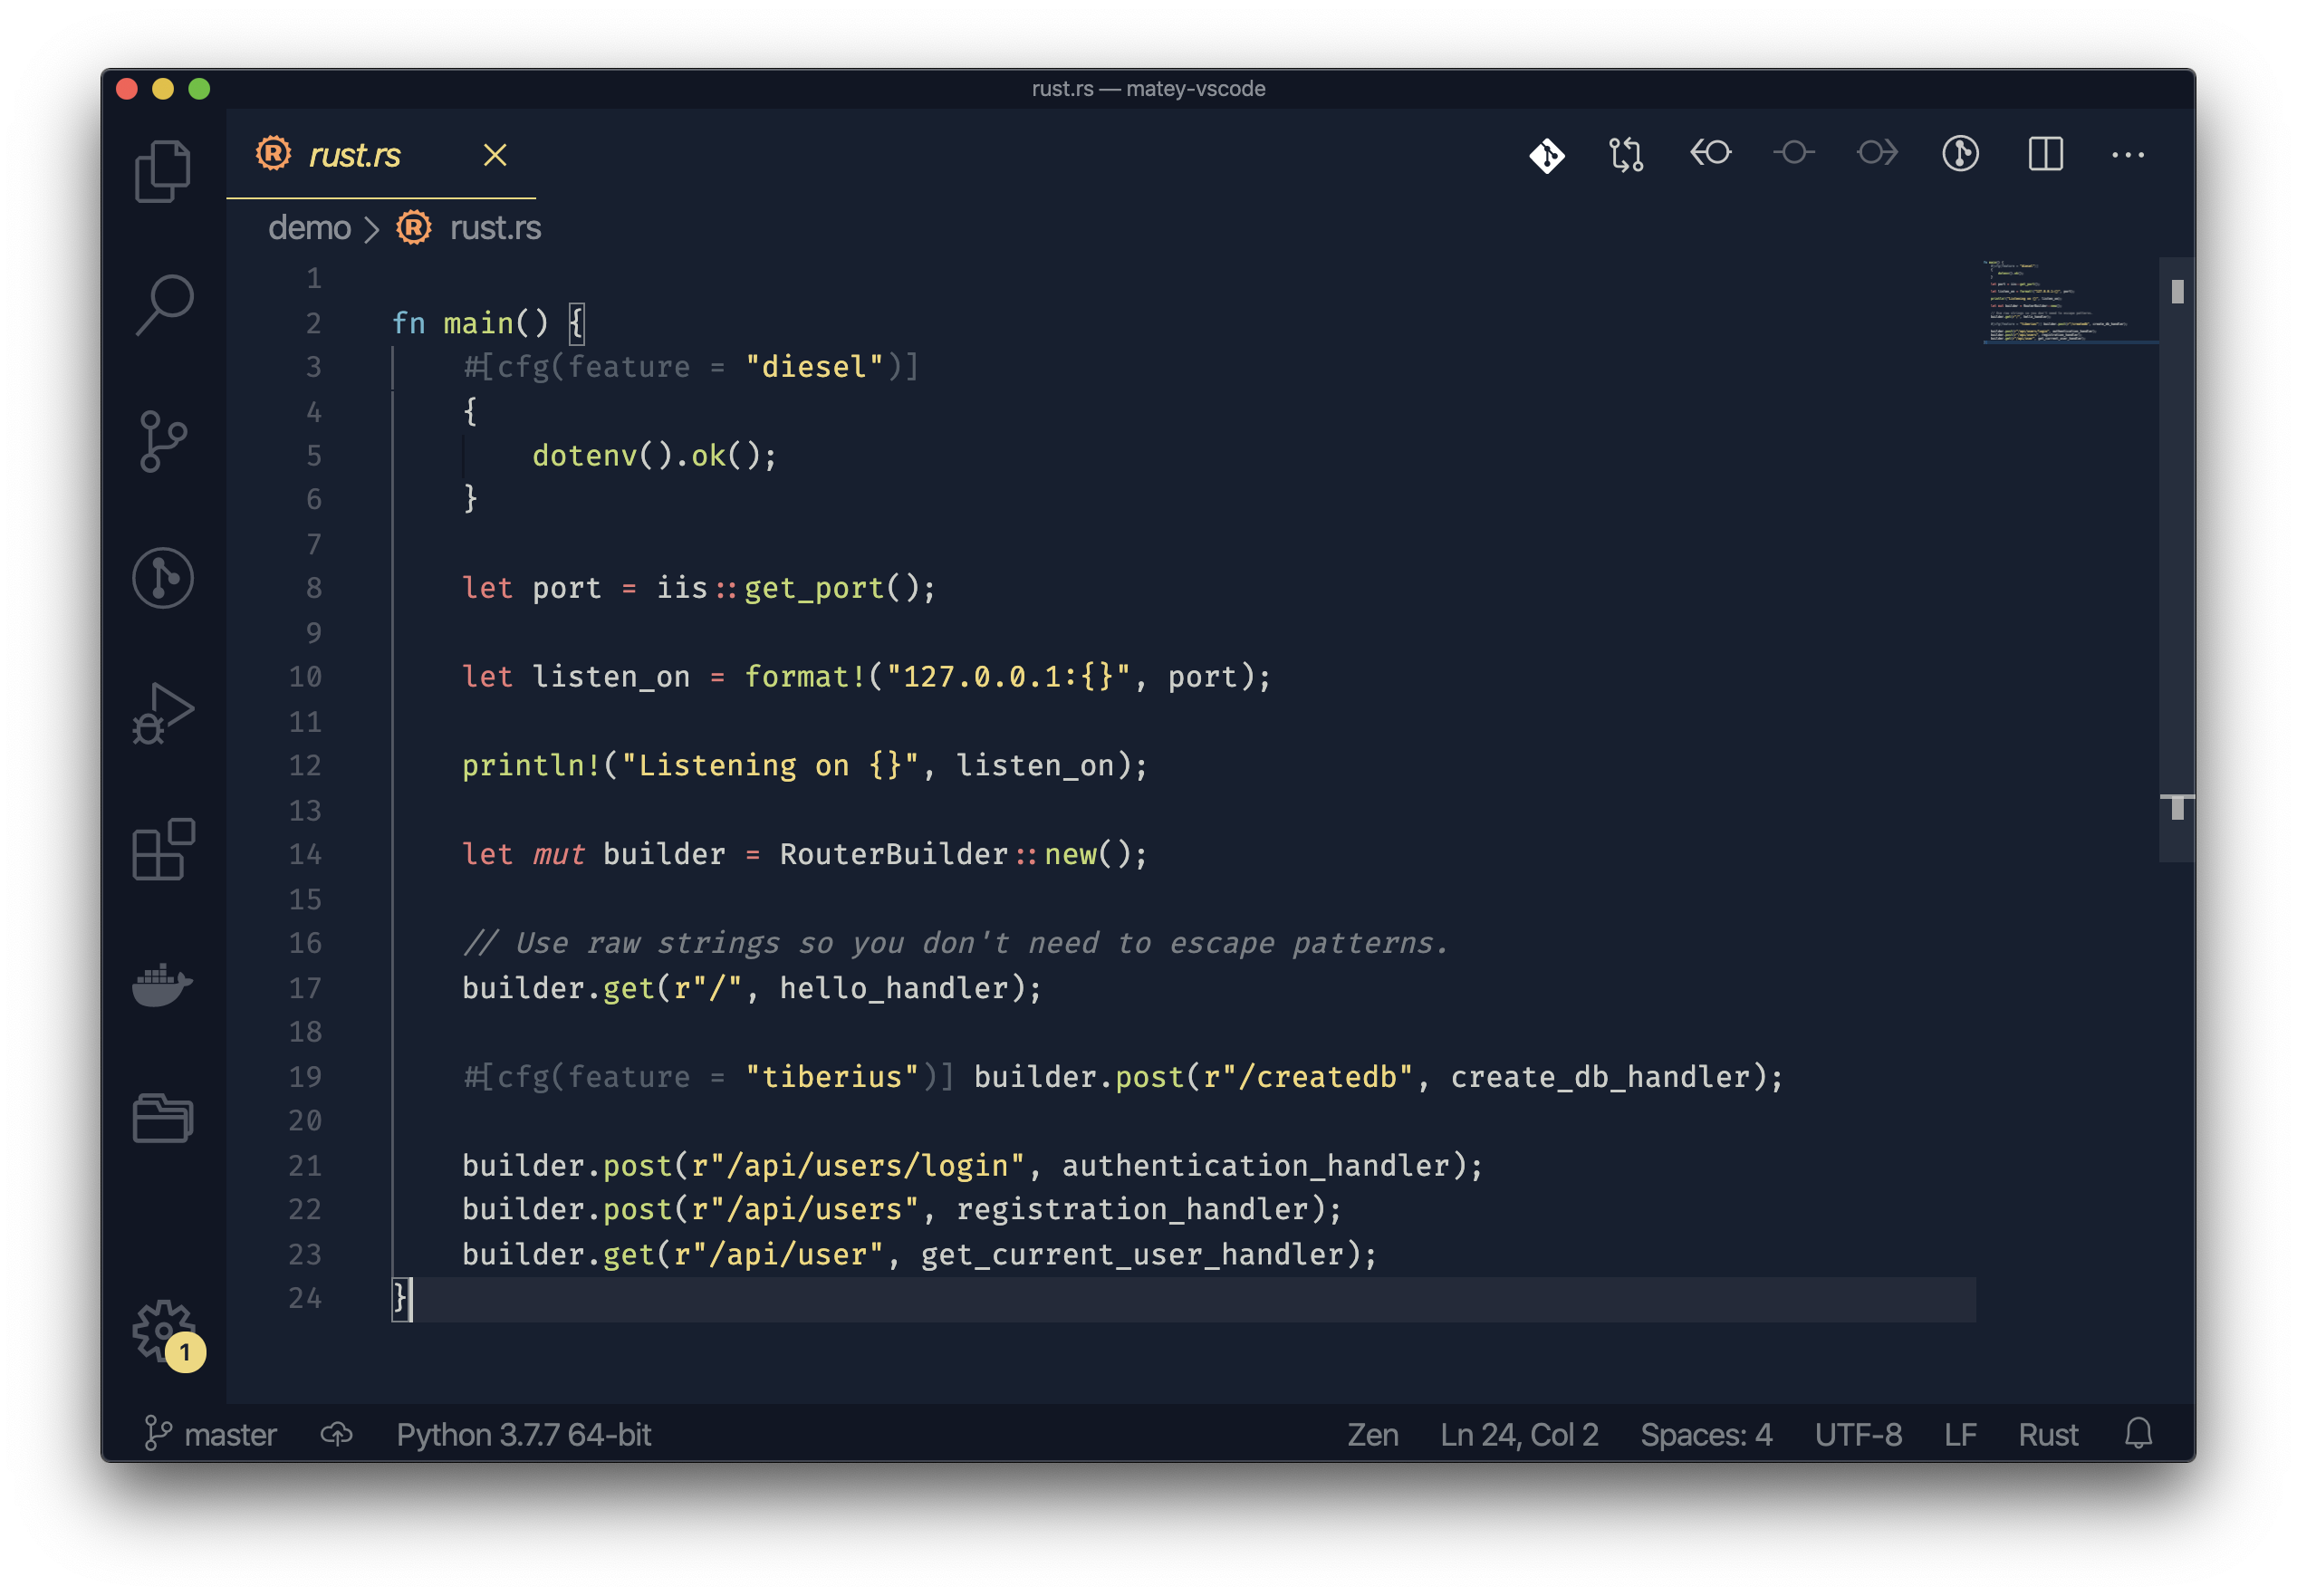Toggle split editor right

tap(2045, 154)
